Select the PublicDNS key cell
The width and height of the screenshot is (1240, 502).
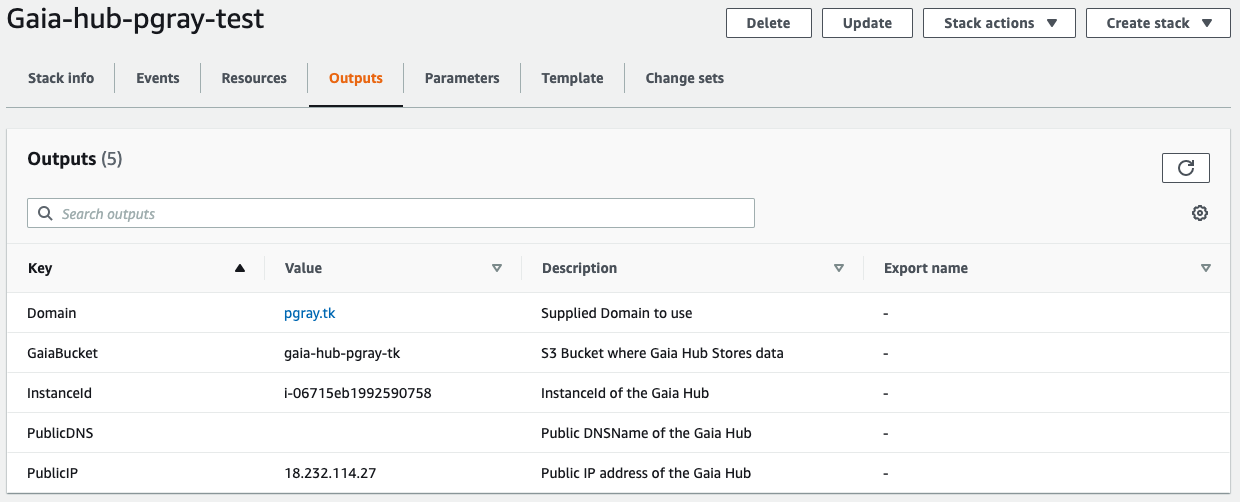(60, 433)
